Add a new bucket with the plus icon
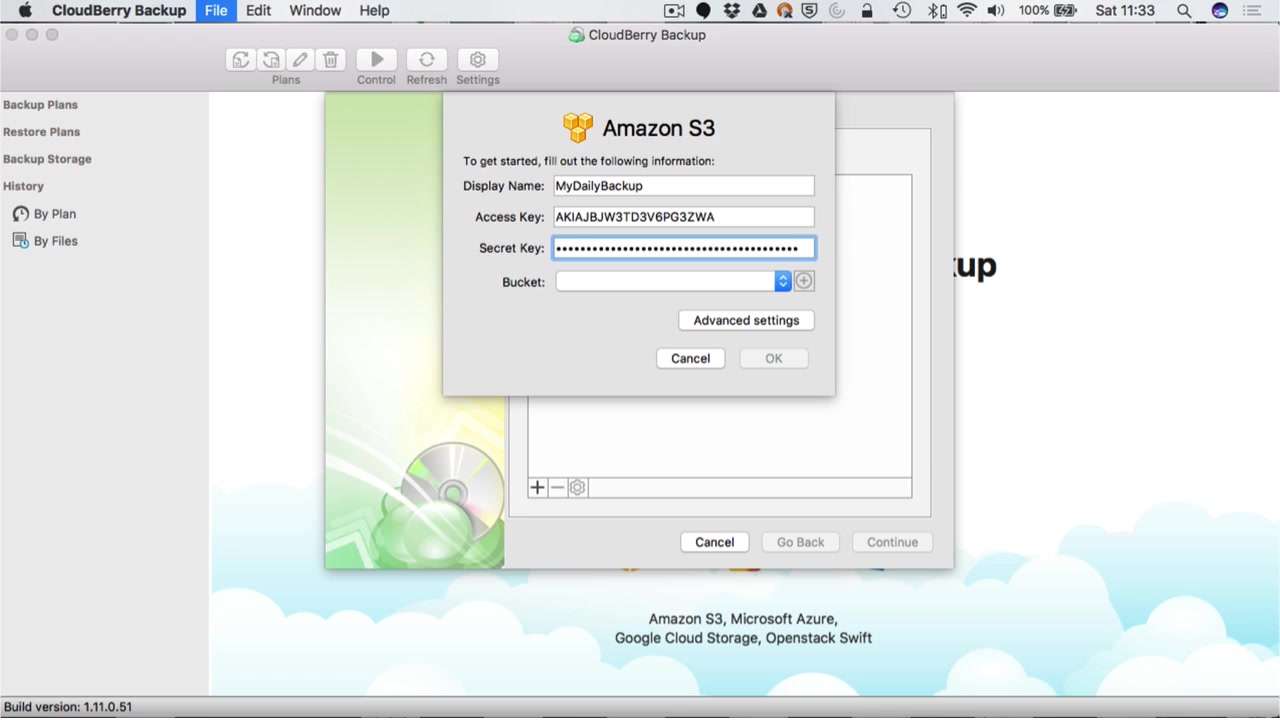 (x=804, y=282)
